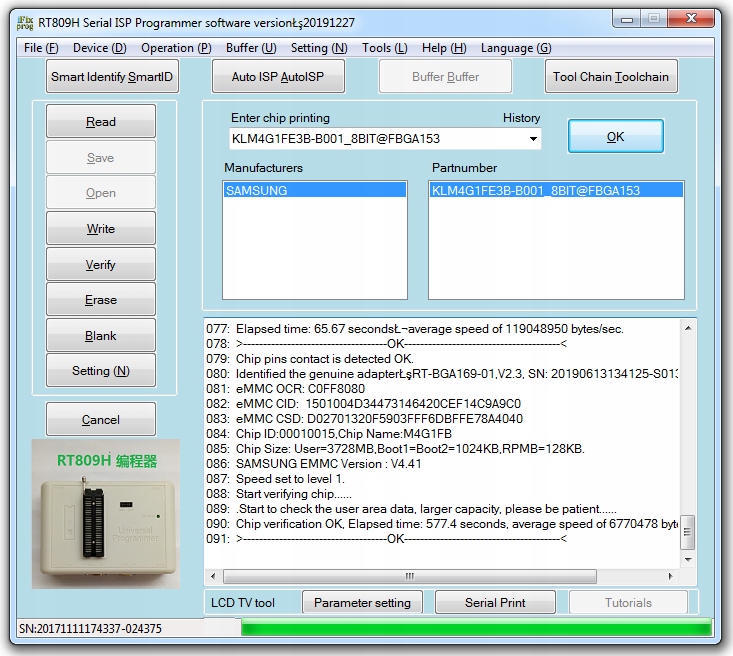Viewport: 733px width, 656px height.
Task: Click the horizontal log scrollbar thumb
Action: coord(410,576)
